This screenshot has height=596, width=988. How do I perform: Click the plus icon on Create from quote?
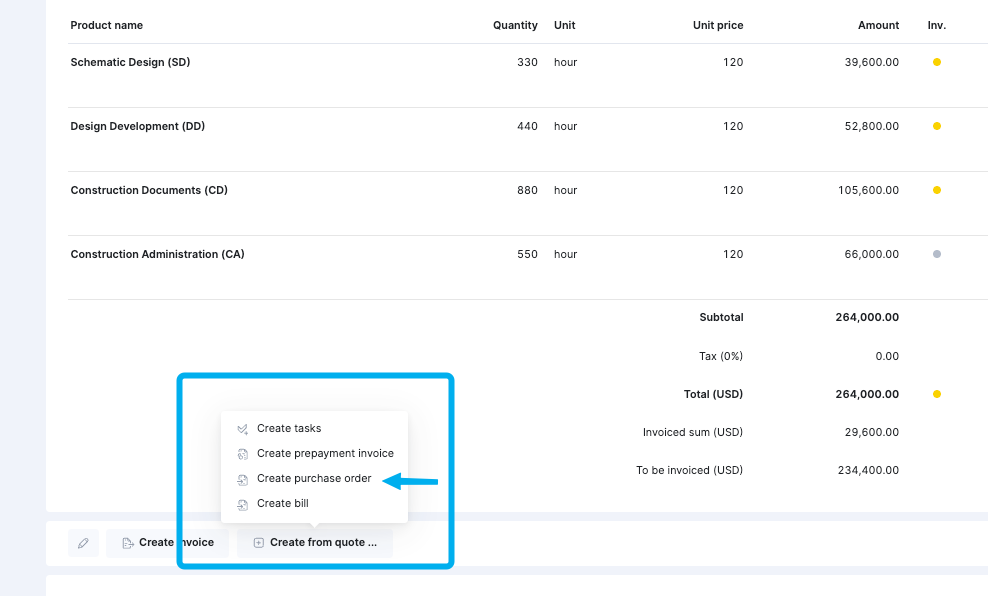pyautogui.click(x=258, y=542)
